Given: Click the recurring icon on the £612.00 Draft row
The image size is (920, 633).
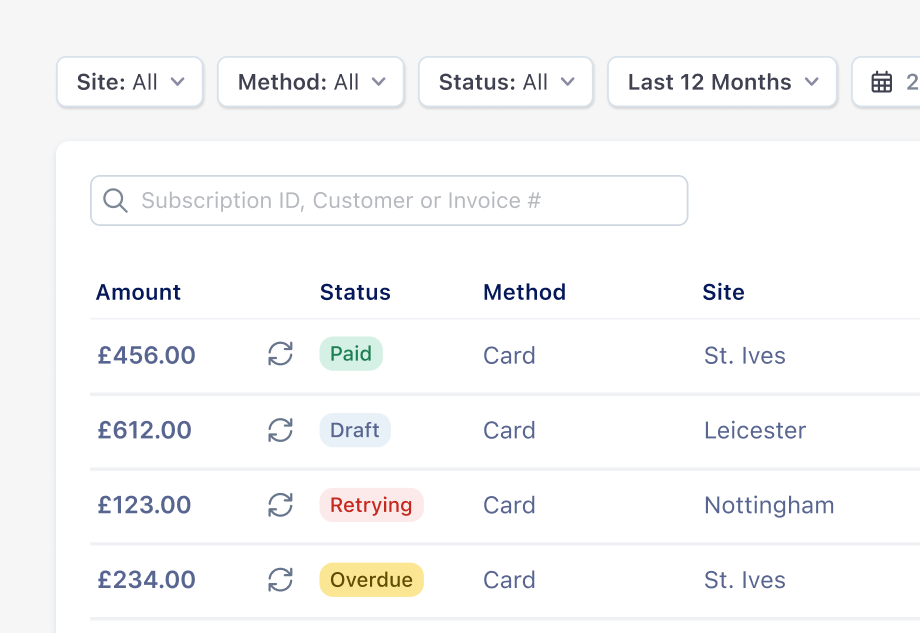Looking at the screenshot, I should pyautogui.click(x=279, y=430).
